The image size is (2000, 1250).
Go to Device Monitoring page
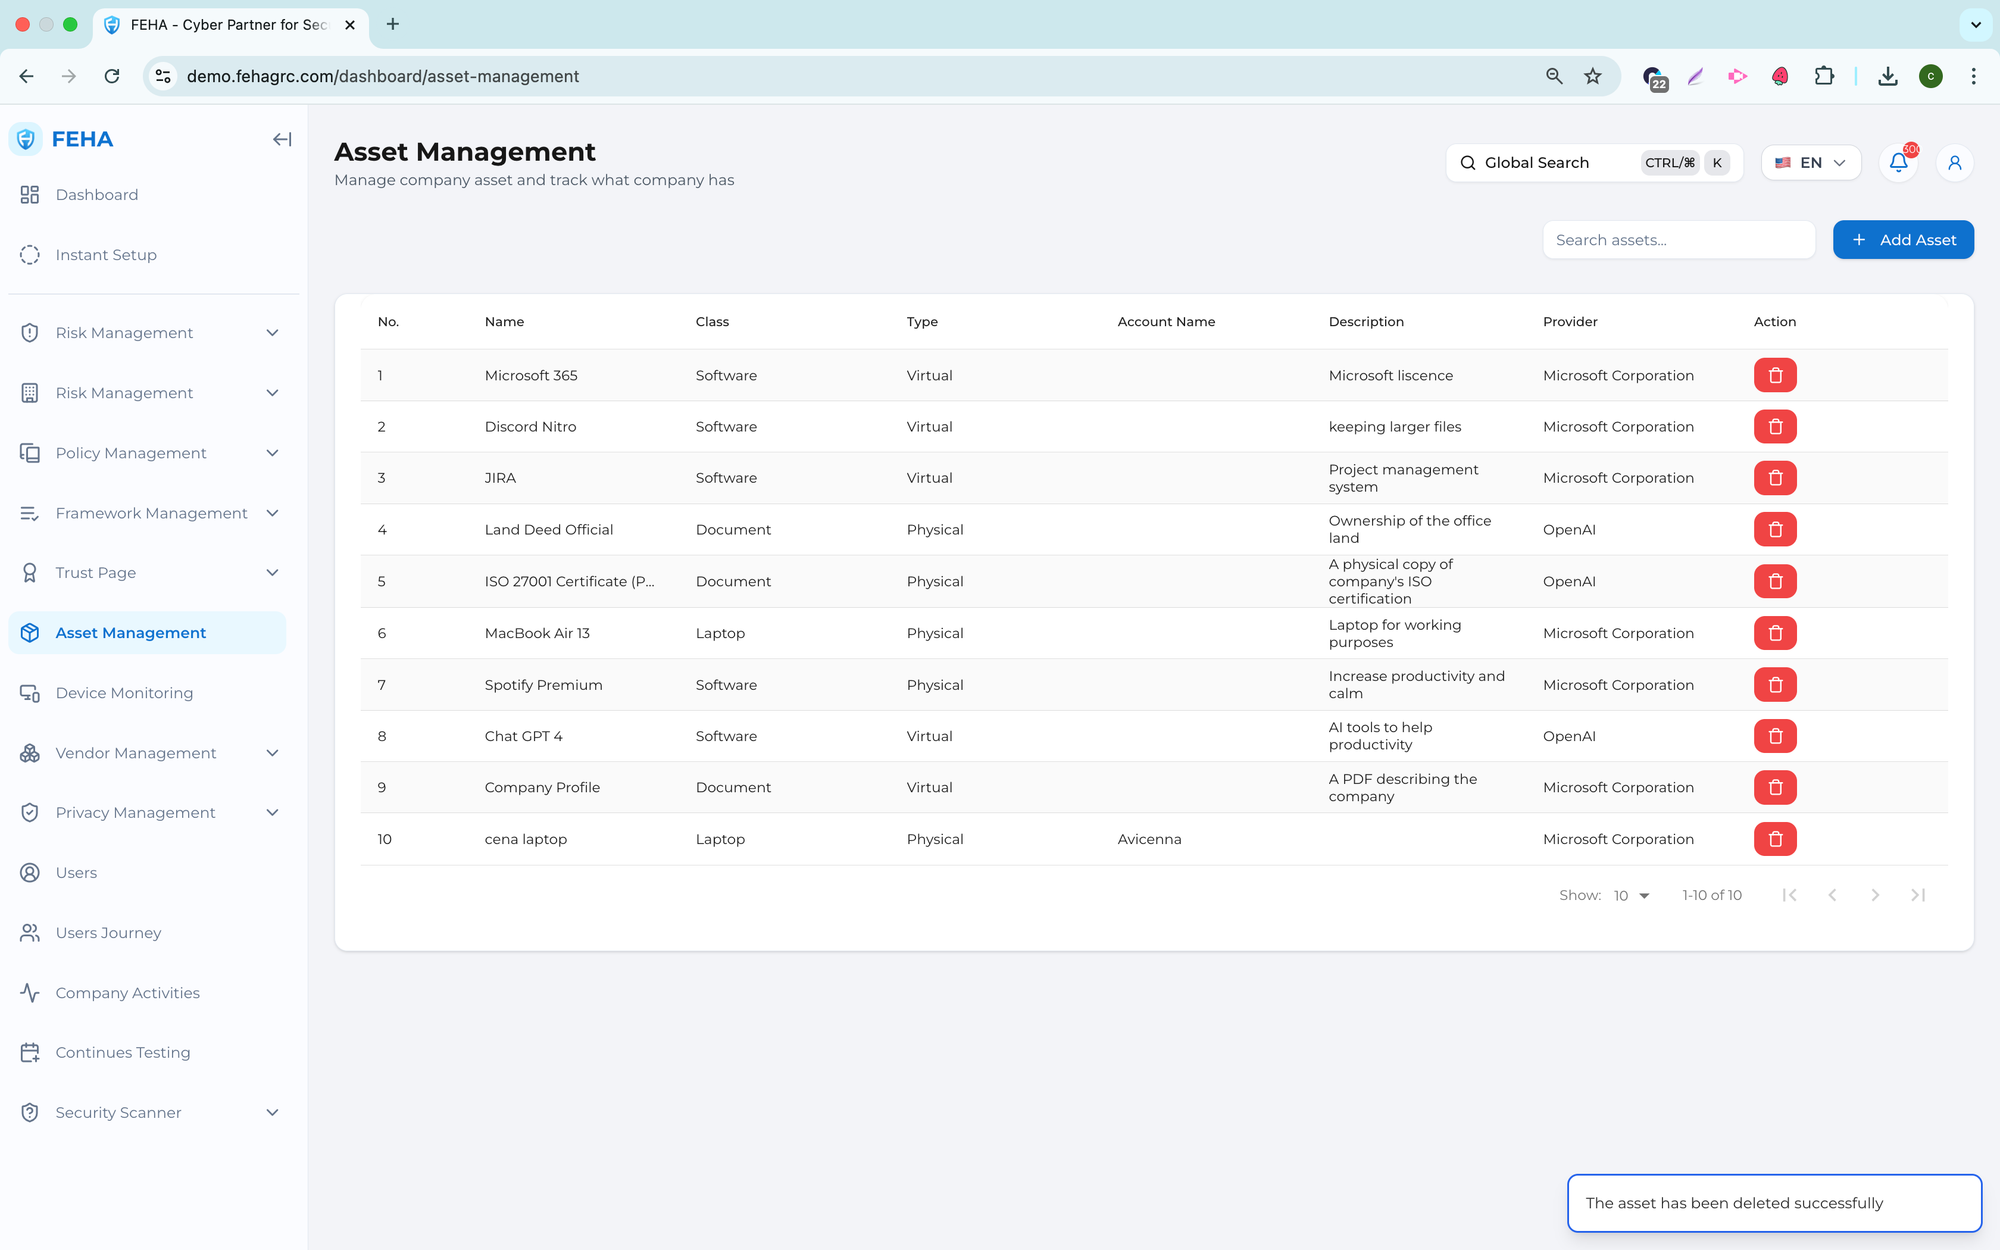tap(124, 693)
